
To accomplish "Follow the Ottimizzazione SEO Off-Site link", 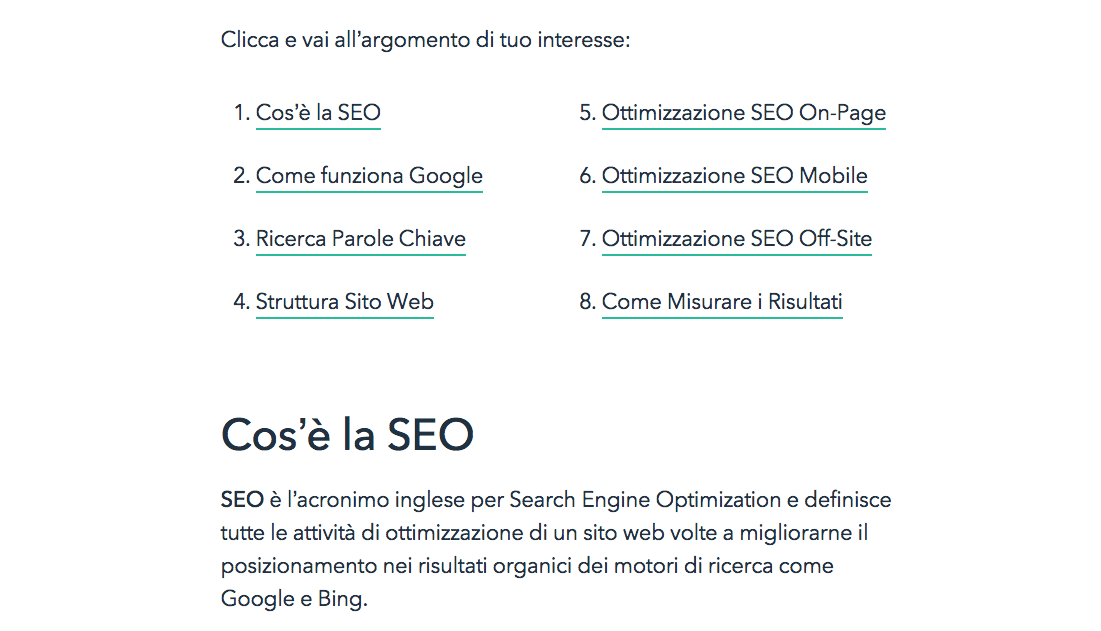I will (x=736, y=239).
